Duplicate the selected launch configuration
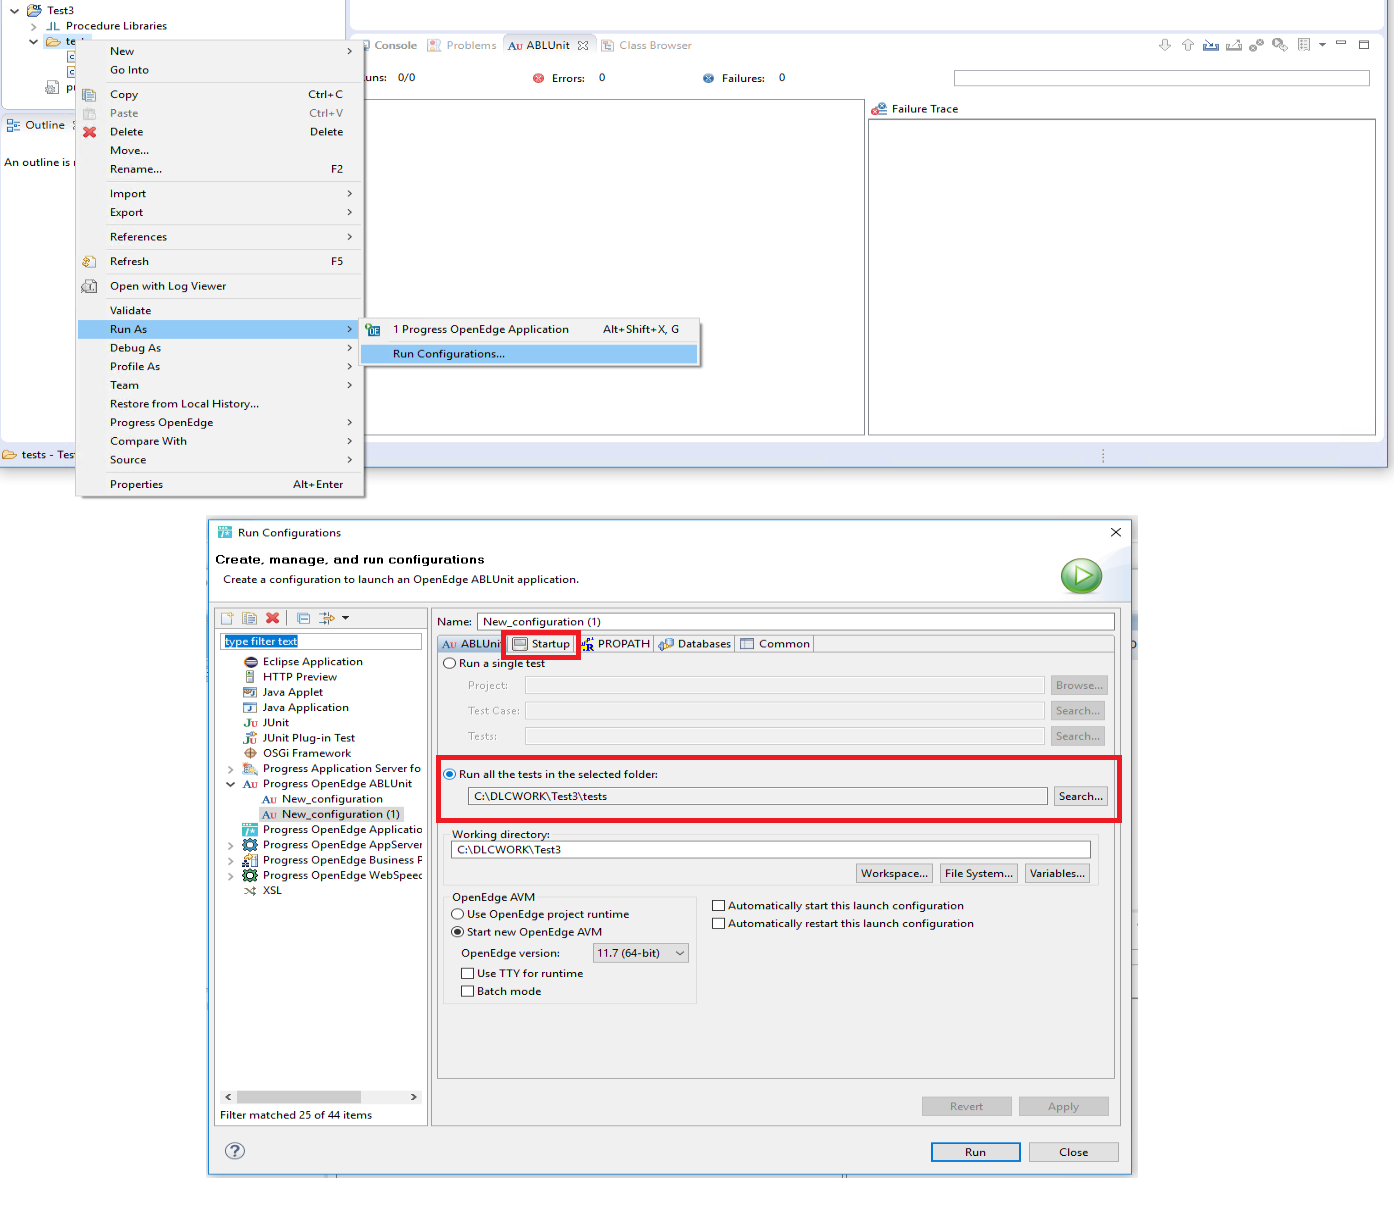The width and height of the screenshot is (1394, 1220). pyautogui.click(x=250, y=617)
